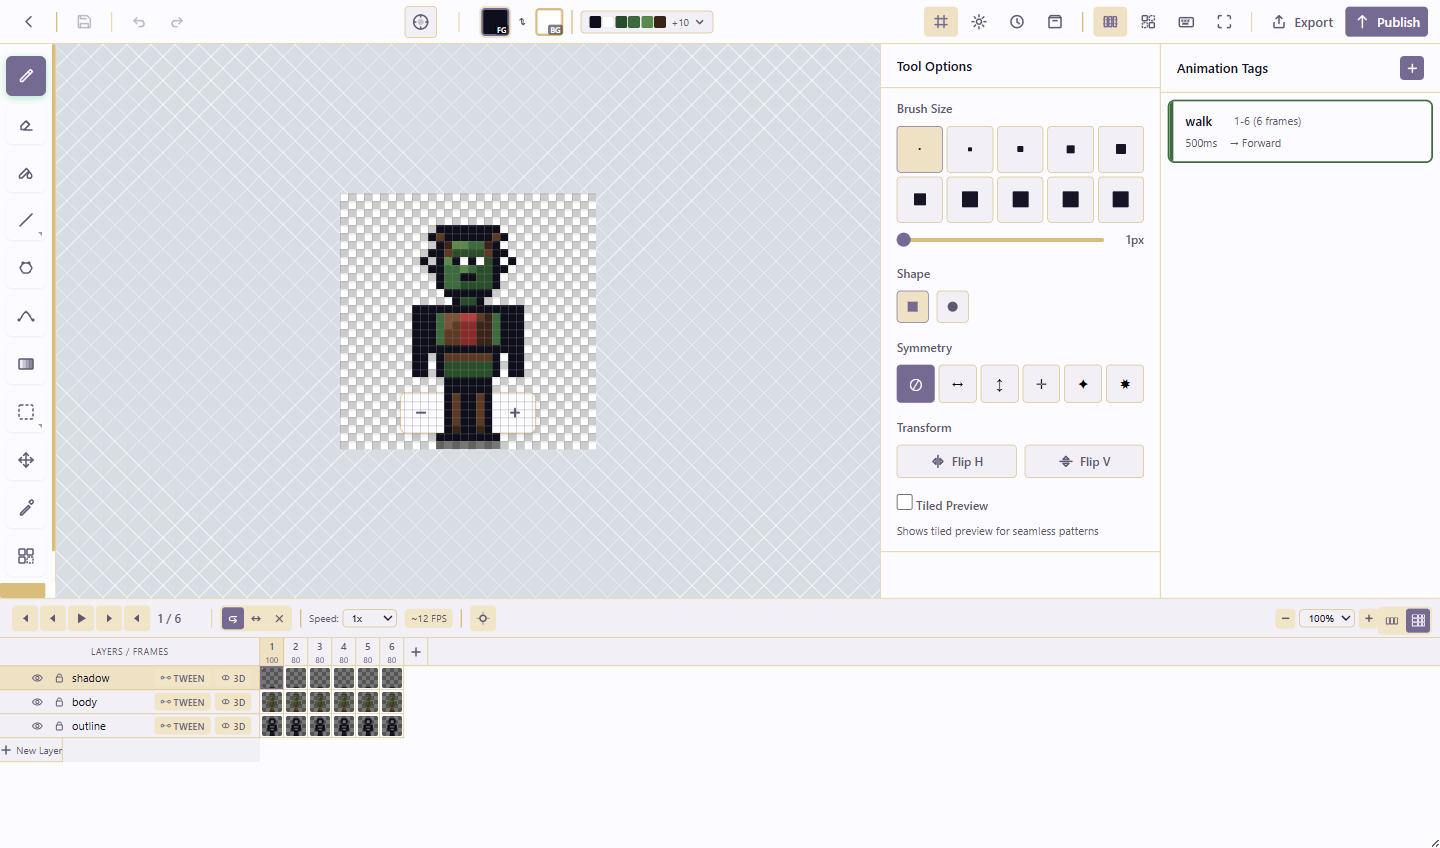Hide the body layer
1440x848 pixels.
point(37,702)
